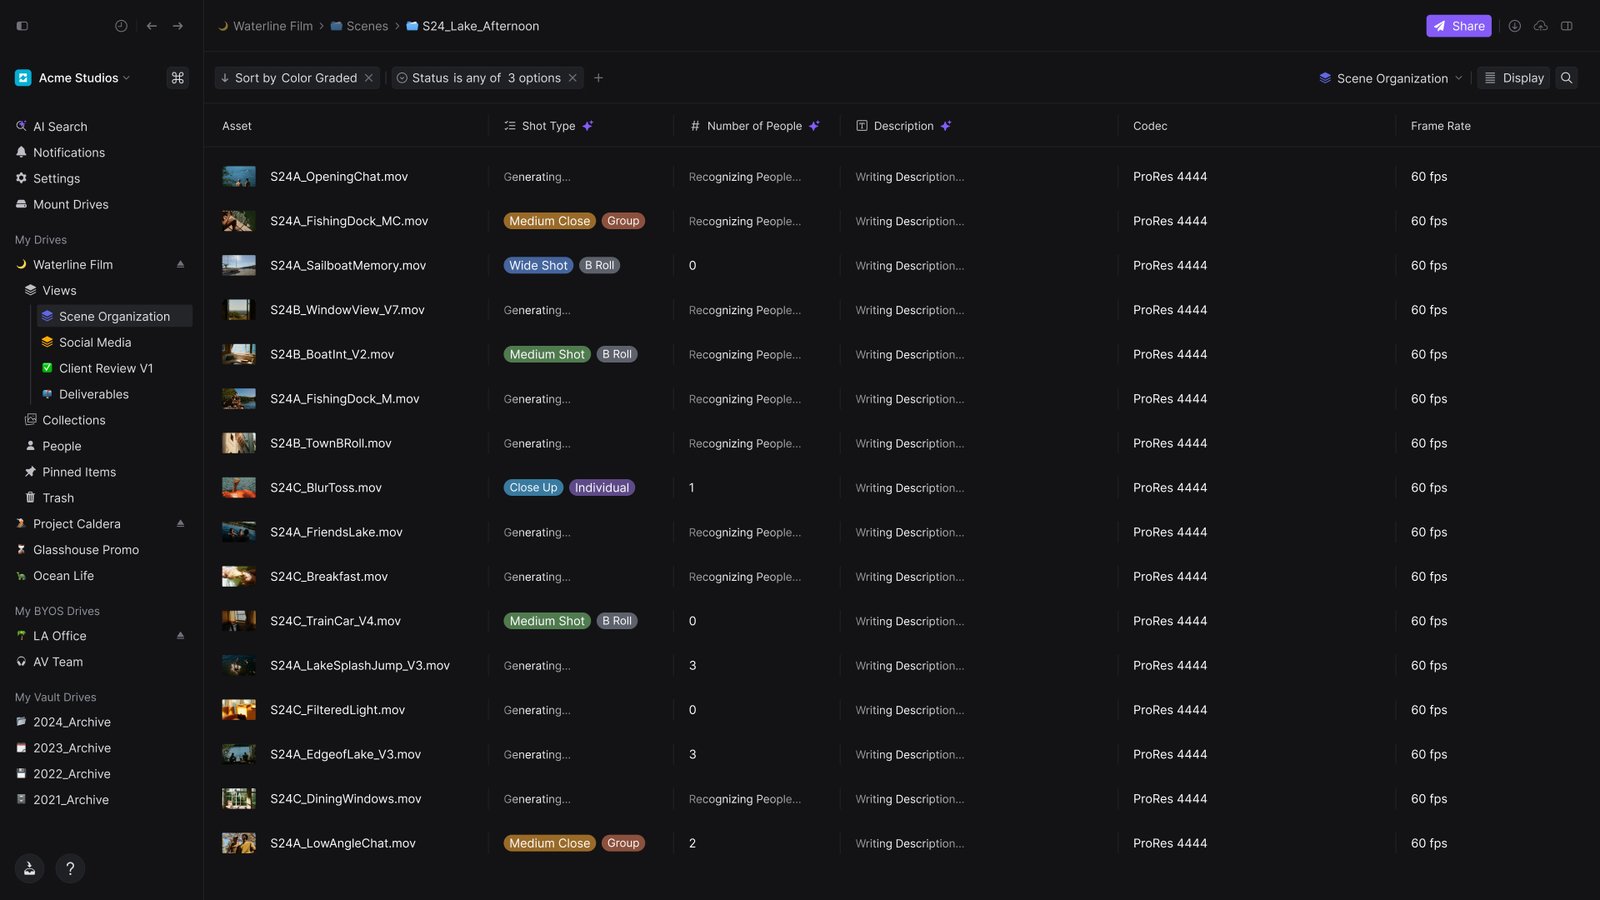The height and width of the screenshot is (900, 1600).
Task: Eject the Waterline Film drive
Action: [181, 264]
